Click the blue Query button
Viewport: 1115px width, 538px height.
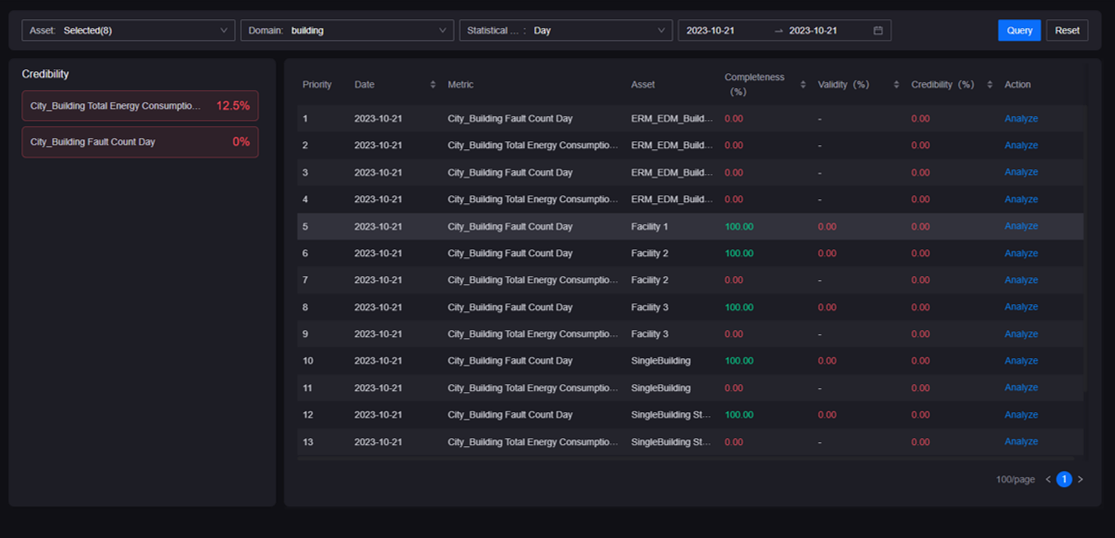[x=1019, y=31]
